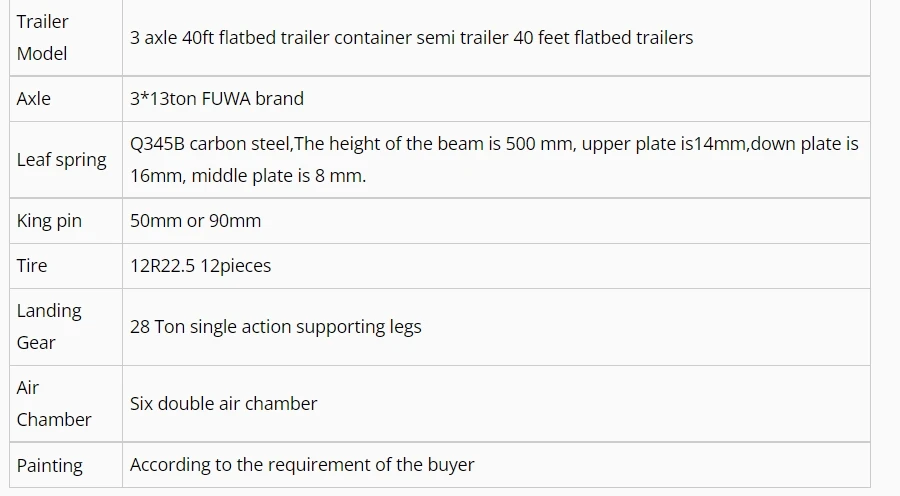Click the "Leaf spring" row label
The height and width of the screenshot is (496, 900).
(61, 160)
